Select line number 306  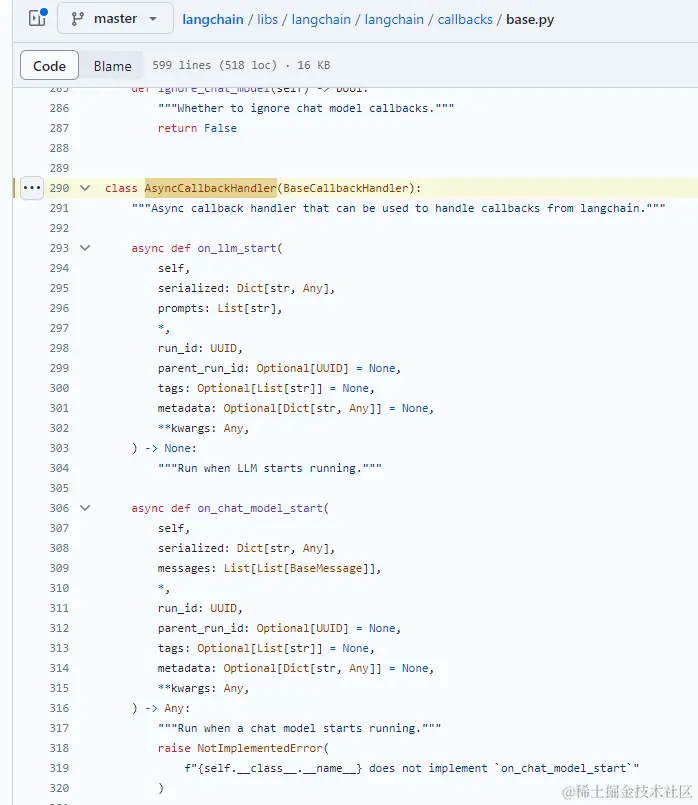pos(60,508)
